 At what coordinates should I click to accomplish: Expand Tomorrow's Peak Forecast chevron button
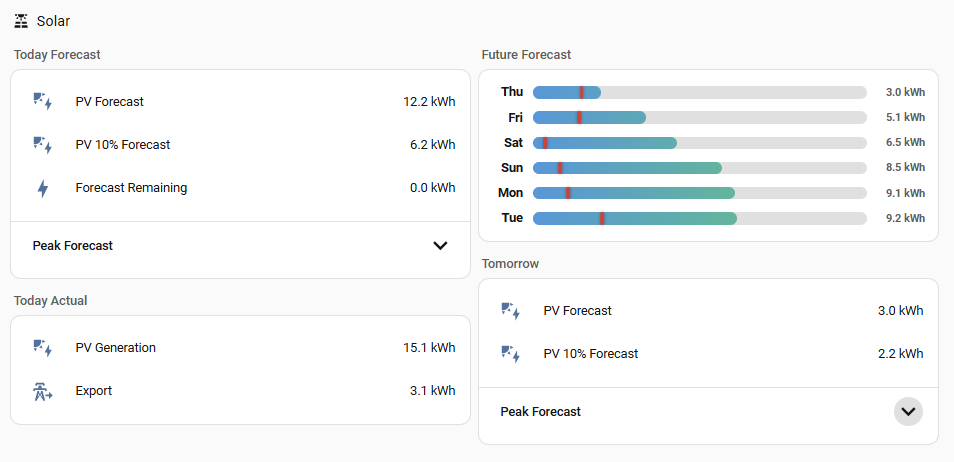(908, 411)
